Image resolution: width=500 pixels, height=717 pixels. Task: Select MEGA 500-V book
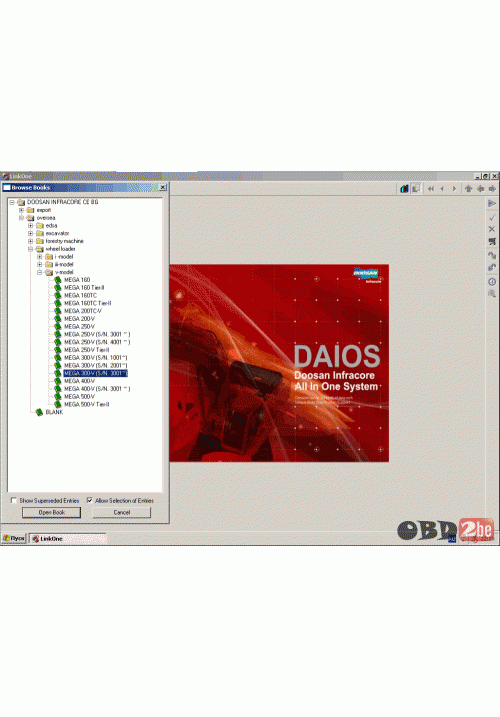(x=80, y=396)
